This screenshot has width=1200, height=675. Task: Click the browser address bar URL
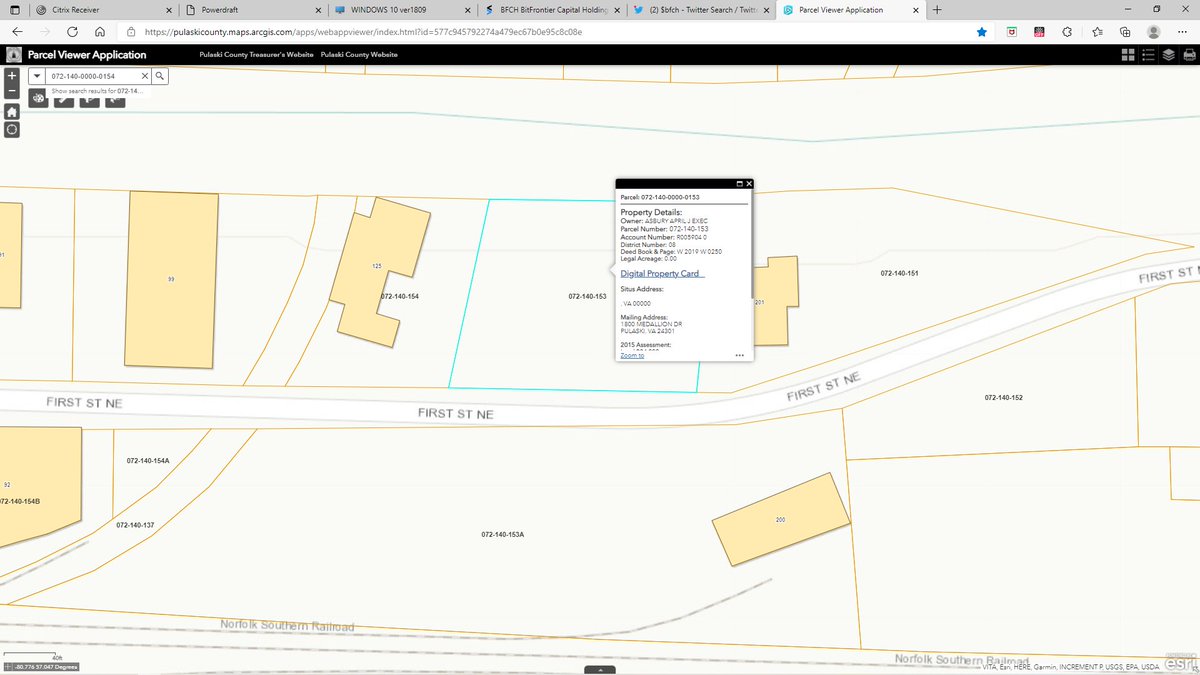point(363,31)
